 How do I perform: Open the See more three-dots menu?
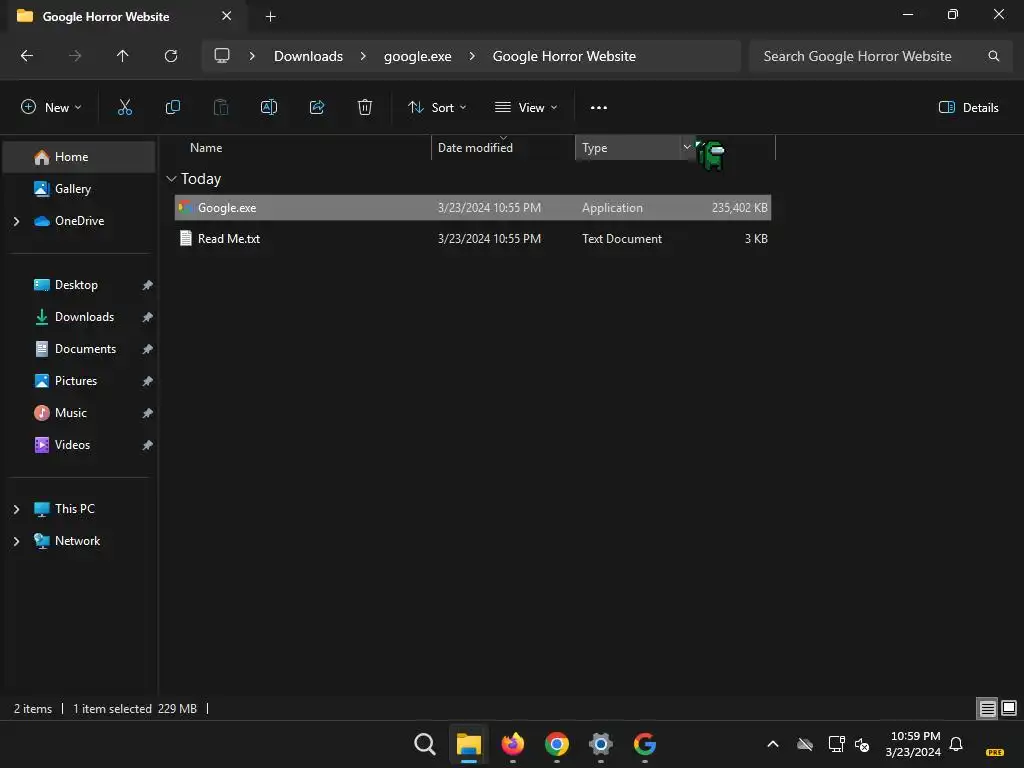(x=599, y=108)
